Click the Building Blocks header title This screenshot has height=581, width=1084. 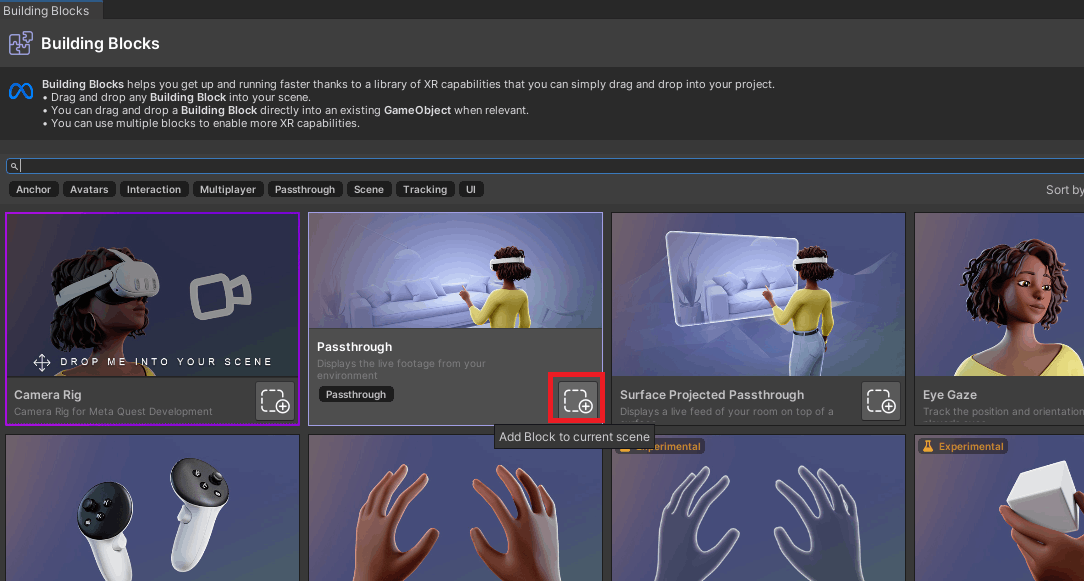pyautogui.click(x=100, y=43)
